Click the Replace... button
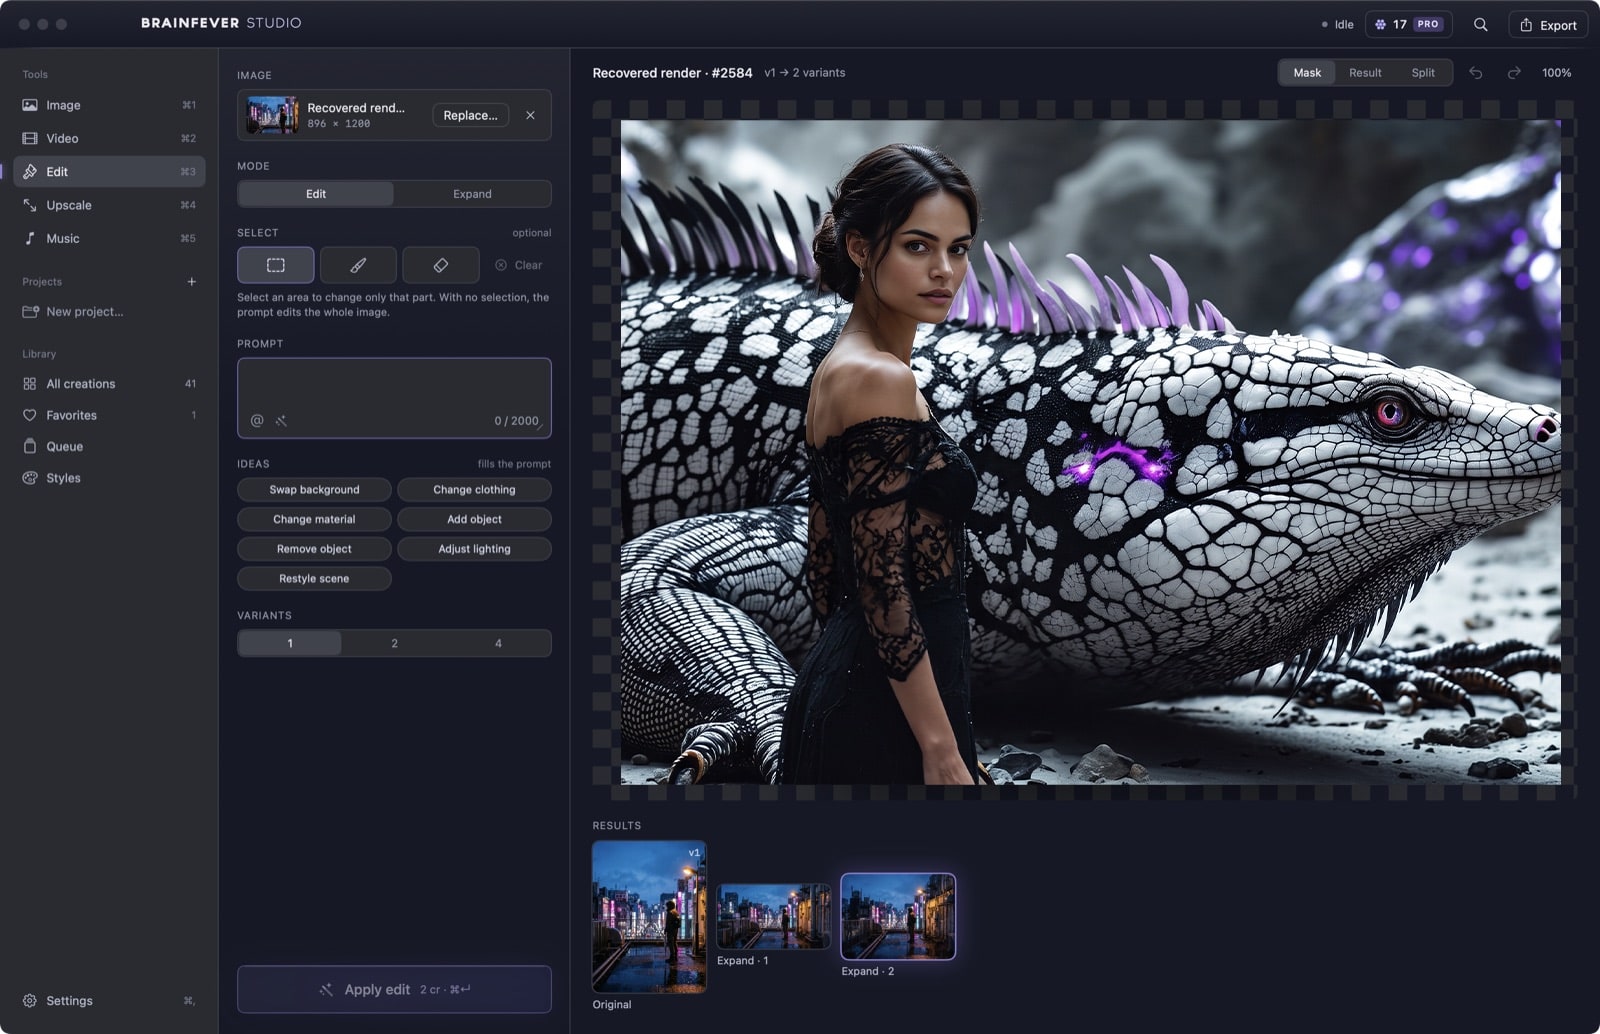This screenshot has height=1034, width=1600. click(470, 115)
